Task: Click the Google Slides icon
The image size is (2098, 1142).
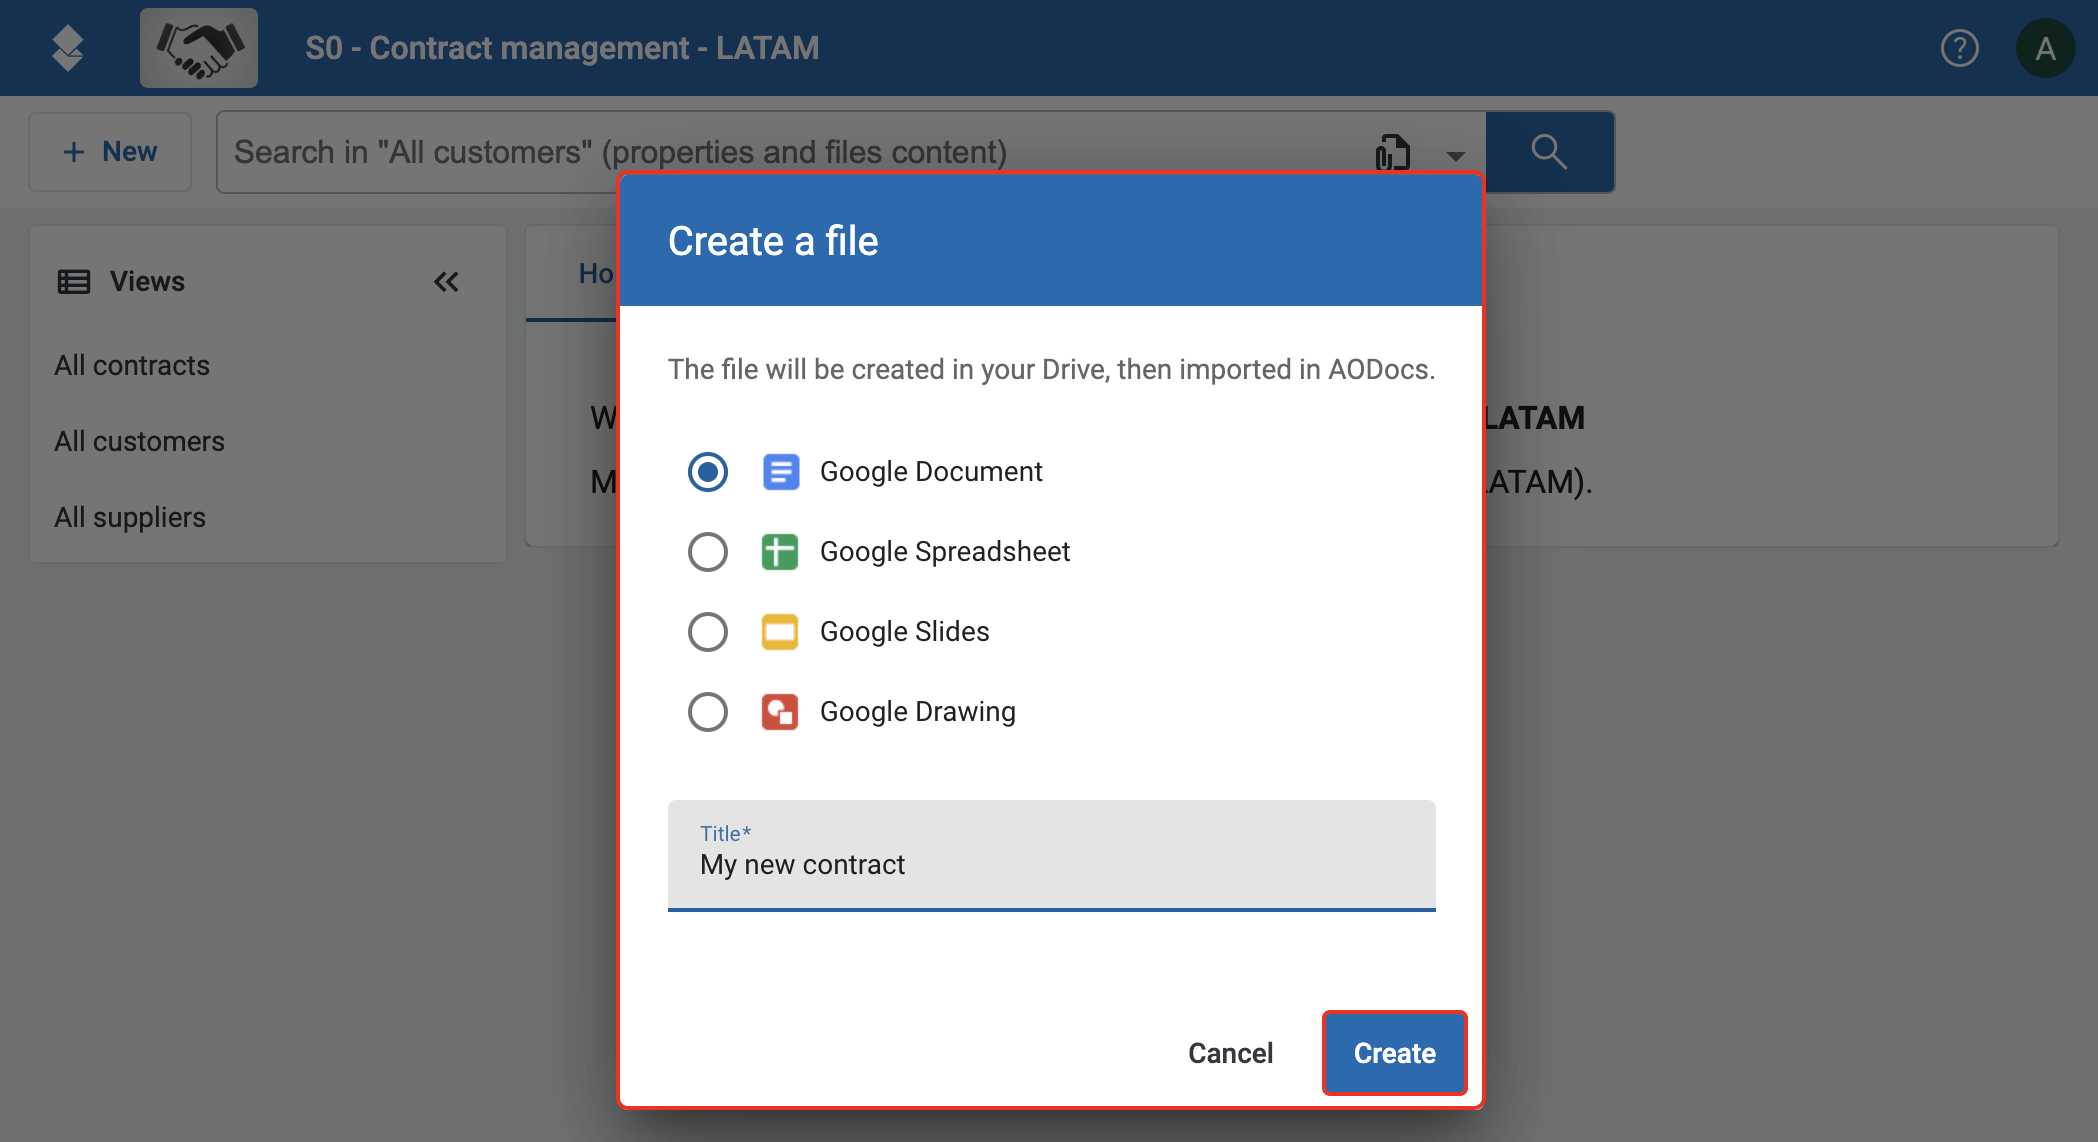Action: pos(780,632)
